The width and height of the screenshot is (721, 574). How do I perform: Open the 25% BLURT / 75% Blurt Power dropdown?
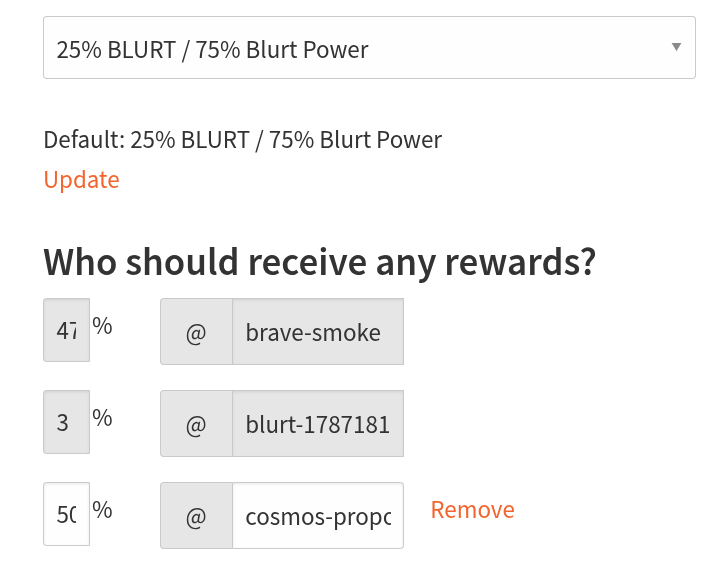tap(368, 48)
